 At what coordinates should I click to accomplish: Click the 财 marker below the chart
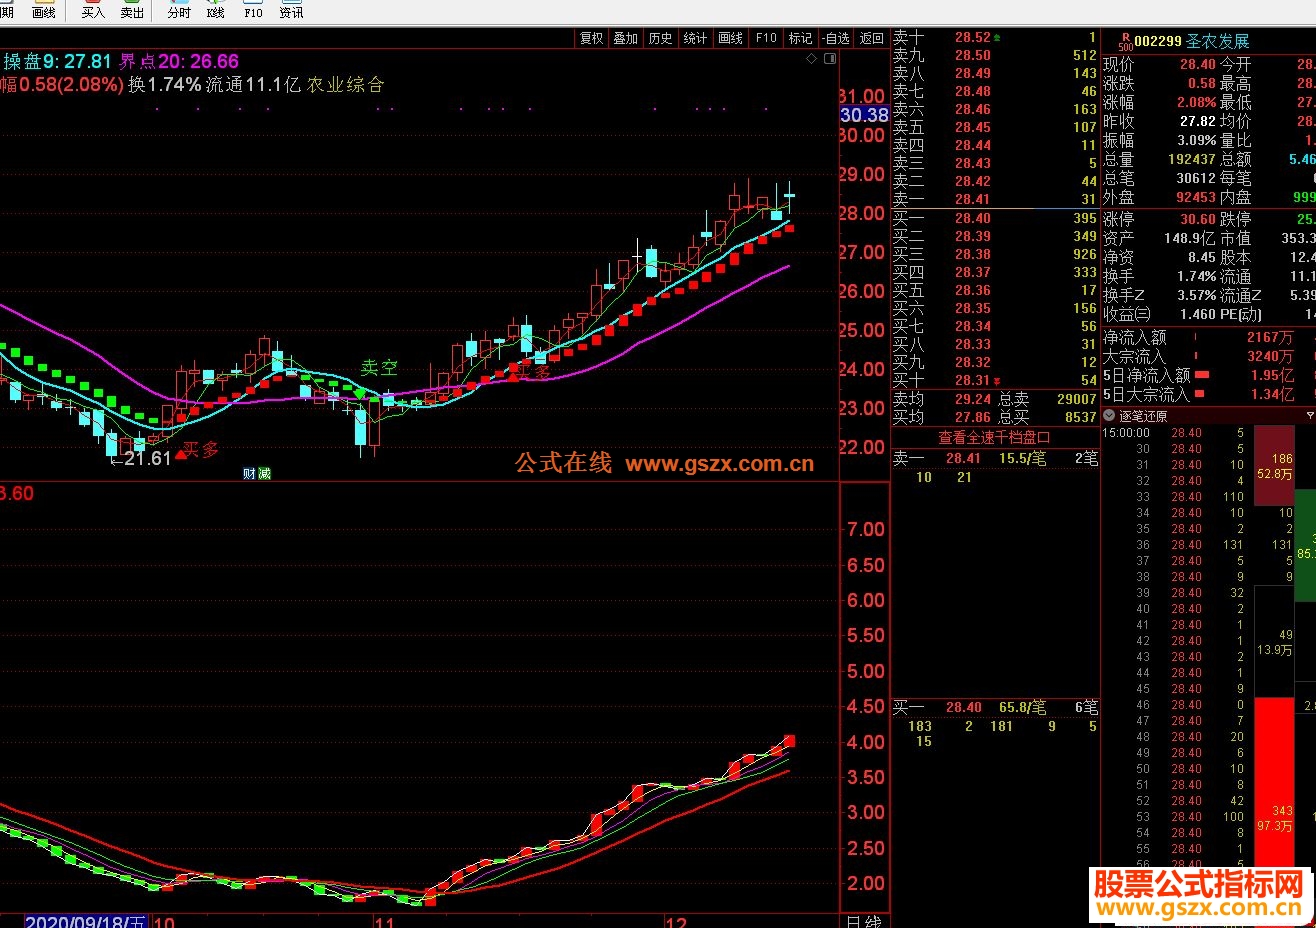click(x=250, y=474)
